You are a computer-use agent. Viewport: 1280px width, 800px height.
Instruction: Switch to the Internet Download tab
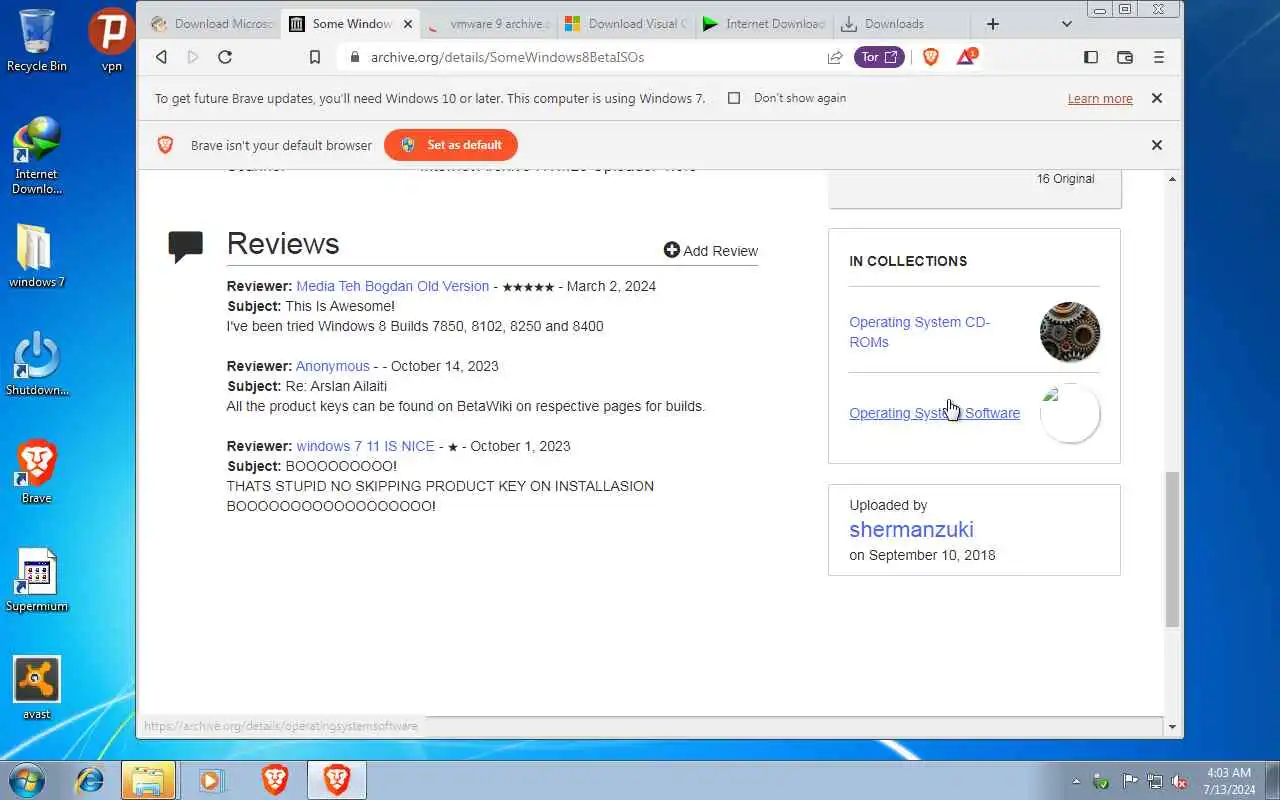pos(764,24)
